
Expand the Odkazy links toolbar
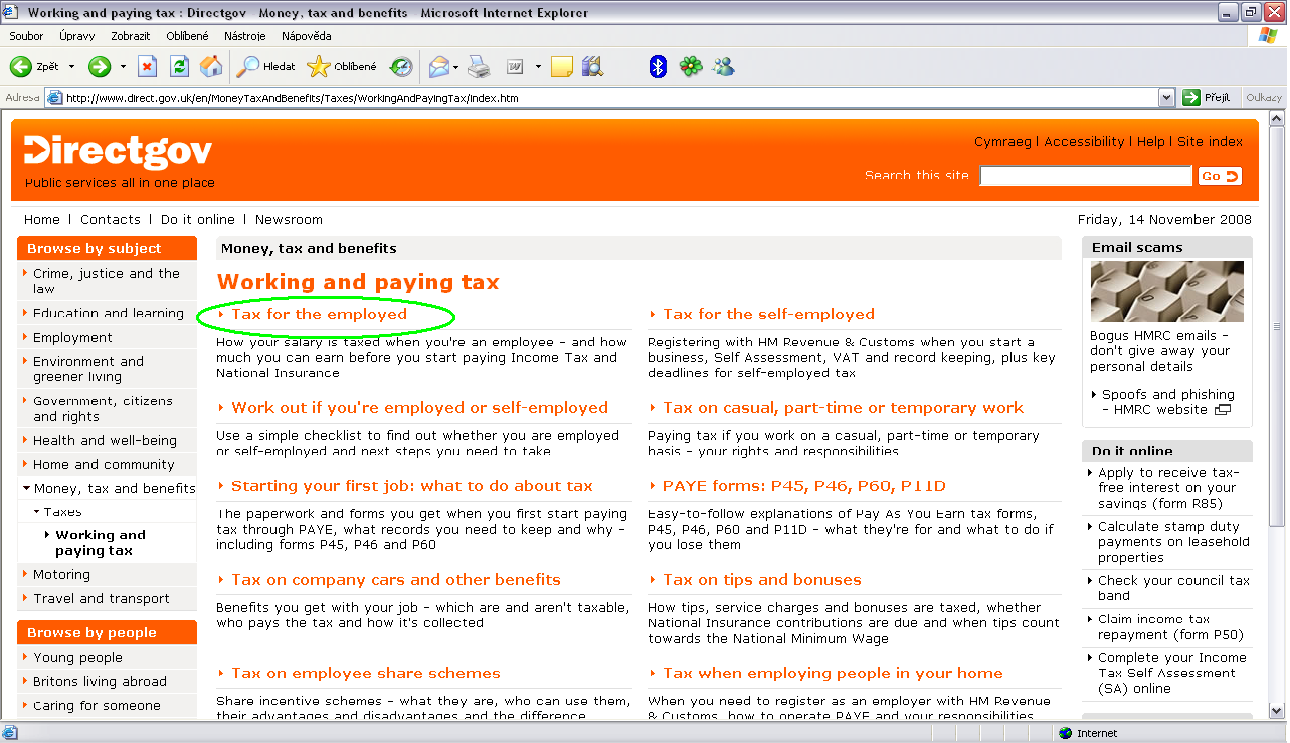pyautogui.click(x=1264, y=98)
